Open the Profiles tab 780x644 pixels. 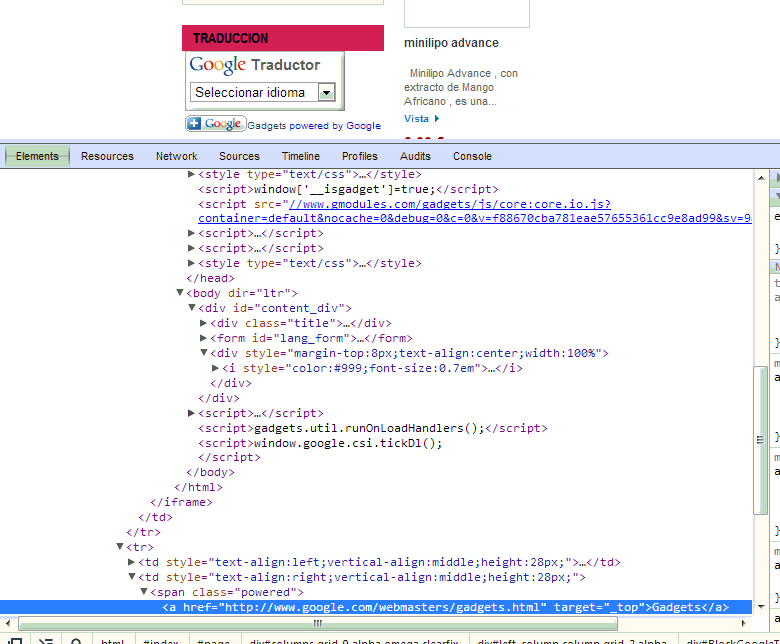[x=360, y=156]
